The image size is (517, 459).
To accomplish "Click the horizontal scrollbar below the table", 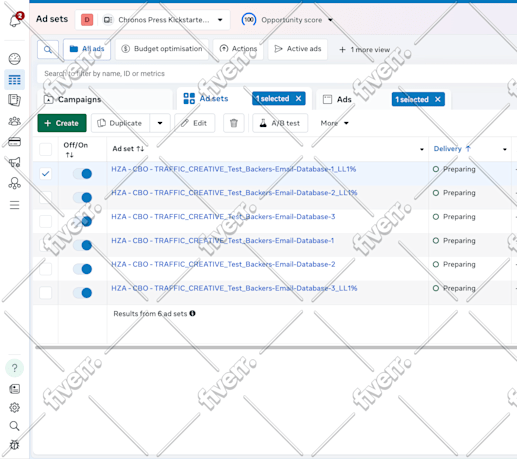I will [276, 347].
